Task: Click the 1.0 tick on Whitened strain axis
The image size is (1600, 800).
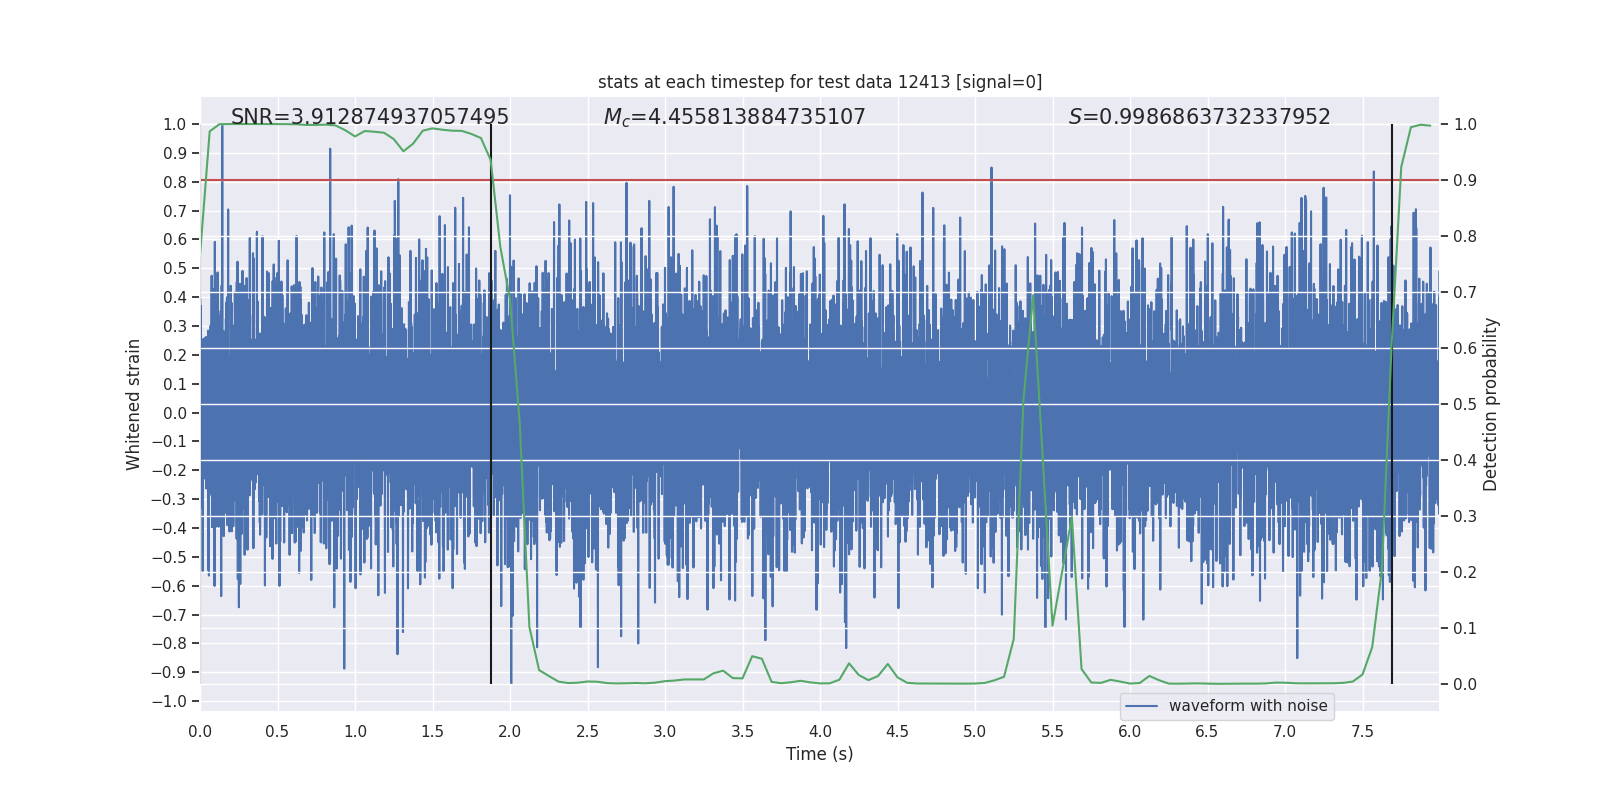Action: point(174,125)
